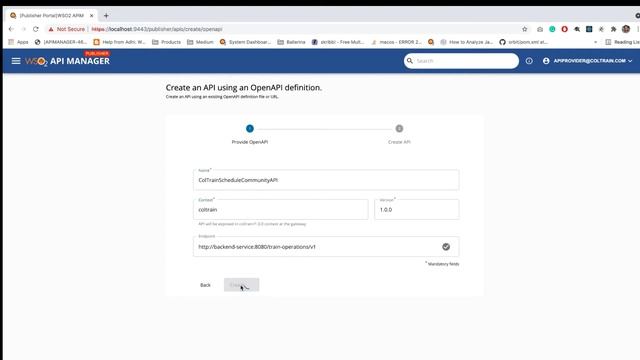Viewport: 640px width, 360px height.
Task: Click the Back button
Action: [205, 285]
